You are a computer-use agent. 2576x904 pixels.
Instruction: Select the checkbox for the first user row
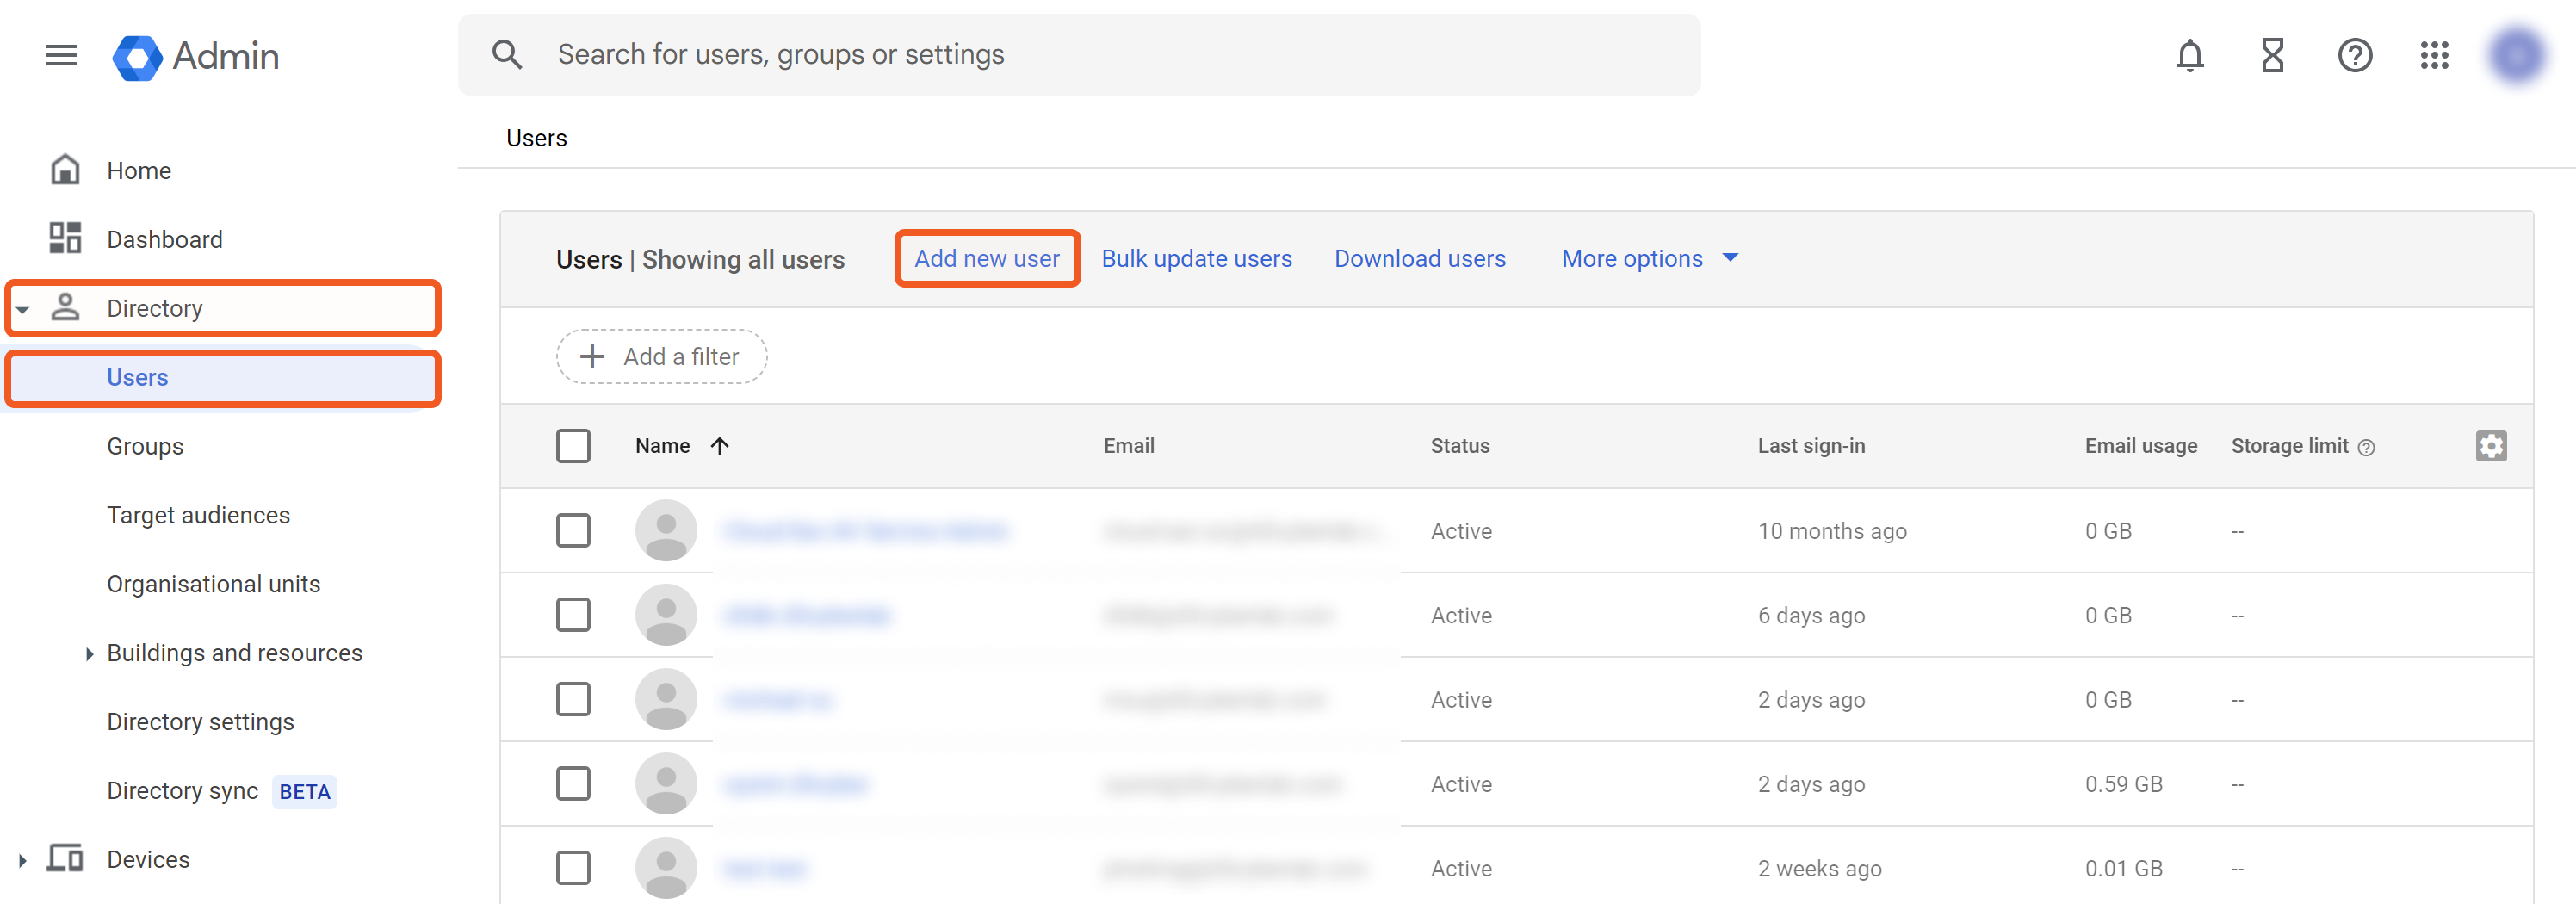pos(573,531)
